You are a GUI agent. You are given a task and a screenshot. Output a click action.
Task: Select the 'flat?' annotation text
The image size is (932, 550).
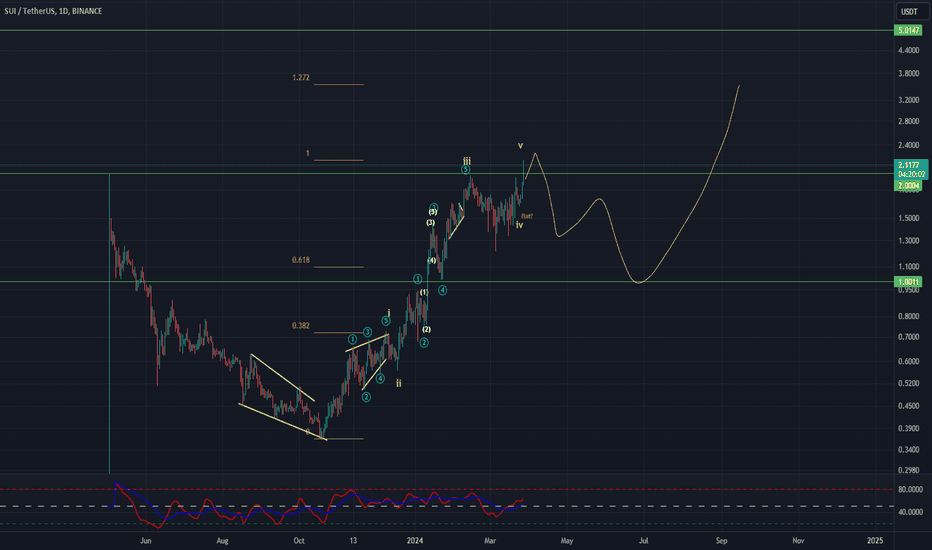(527, 216)
